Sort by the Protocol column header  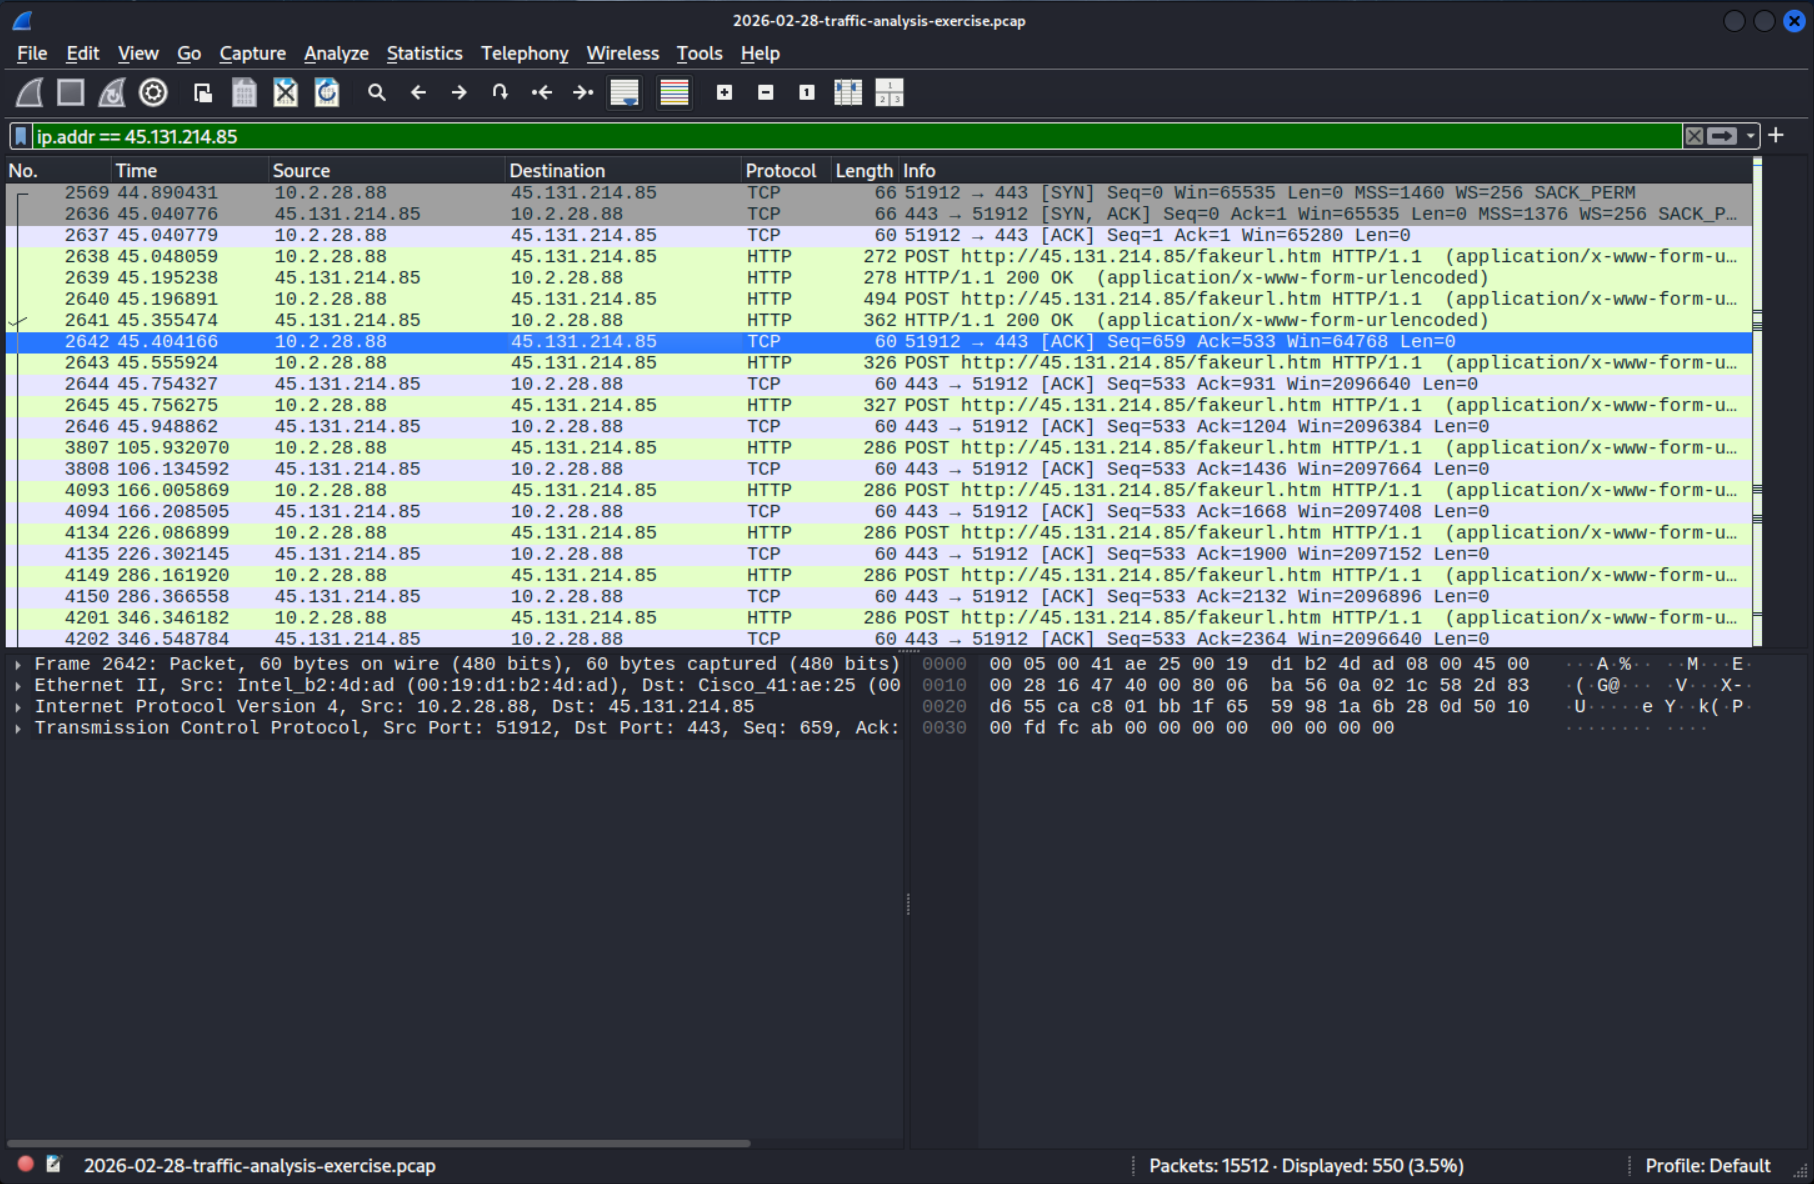786,170
